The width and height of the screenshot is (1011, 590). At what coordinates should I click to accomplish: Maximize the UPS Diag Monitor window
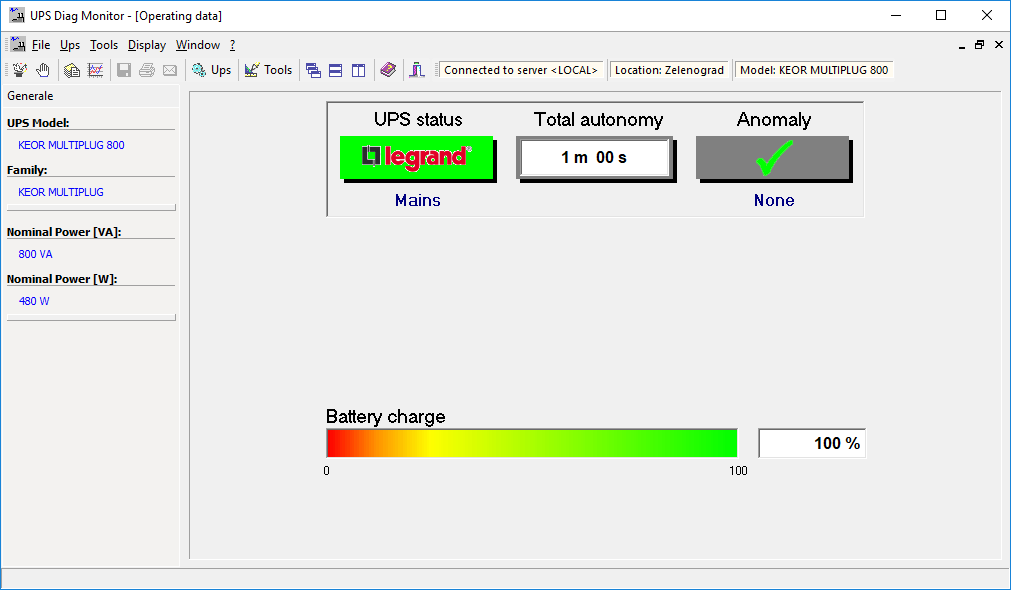point(941,15)
